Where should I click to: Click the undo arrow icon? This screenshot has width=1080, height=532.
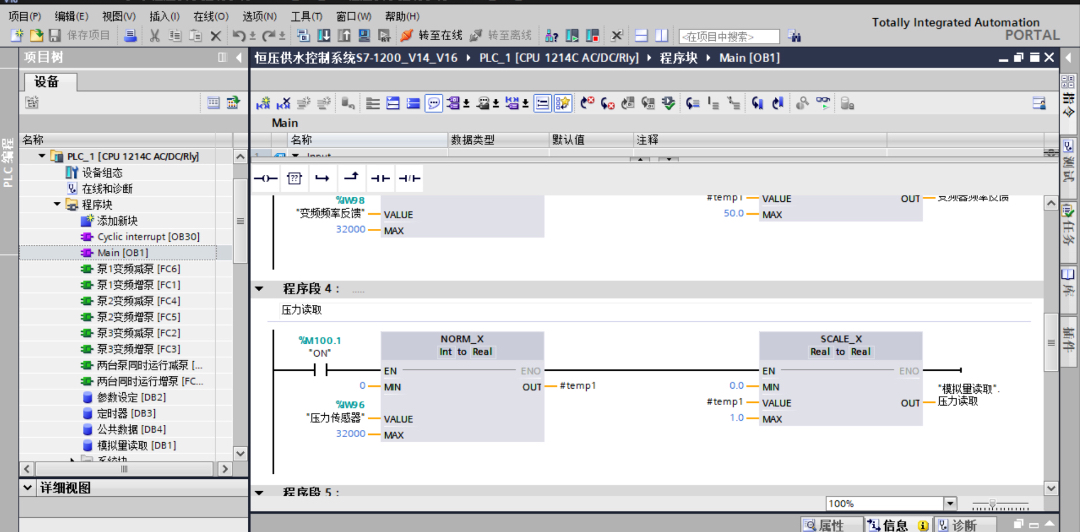pyautogui.click(x=239, y=35)
